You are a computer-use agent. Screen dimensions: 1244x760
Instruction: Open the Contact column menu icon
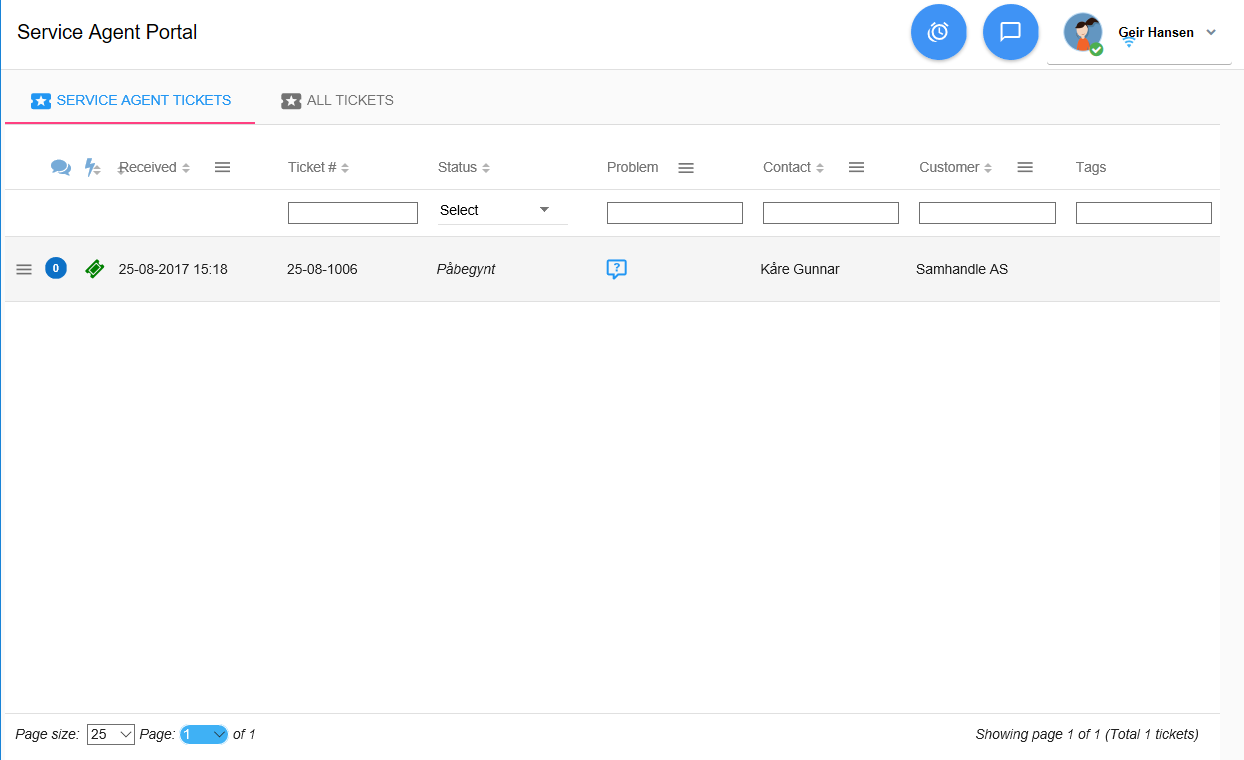point(856,167)
